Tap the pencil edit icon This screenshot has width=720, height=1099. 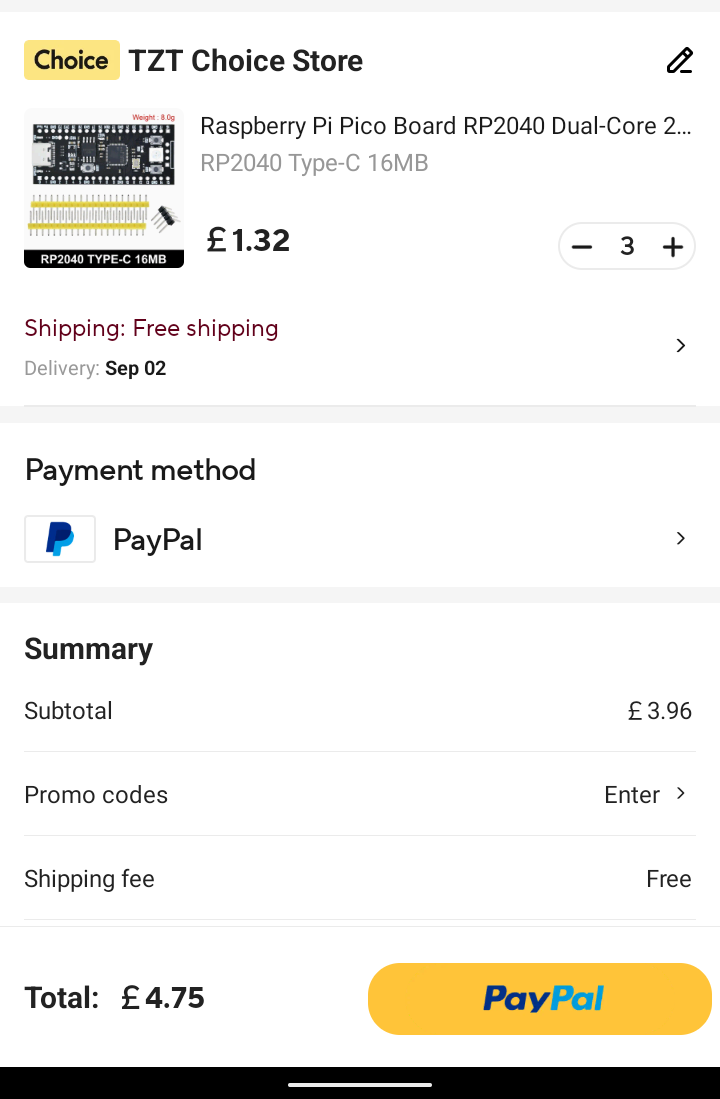click(x=680, y=61)
